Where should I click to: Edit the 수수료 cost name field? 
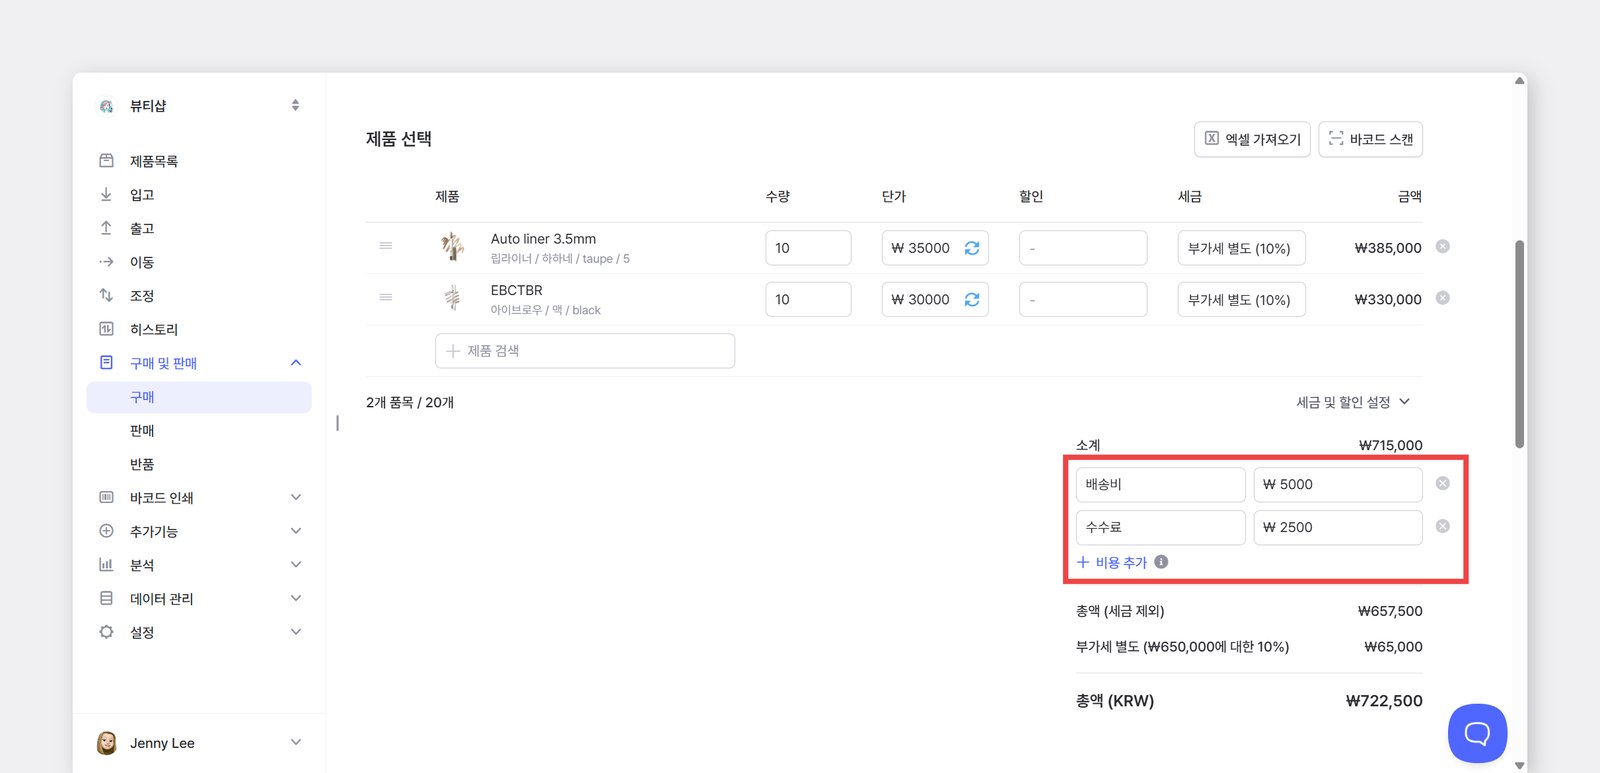coord(1160,527)
